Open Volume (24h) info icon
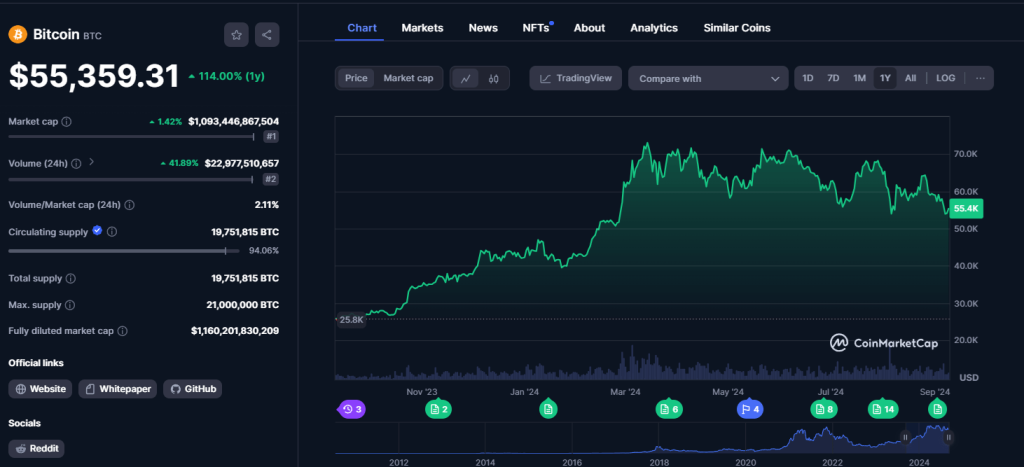The height and width of the screenshot is (467, 1024). click(76, 163)
